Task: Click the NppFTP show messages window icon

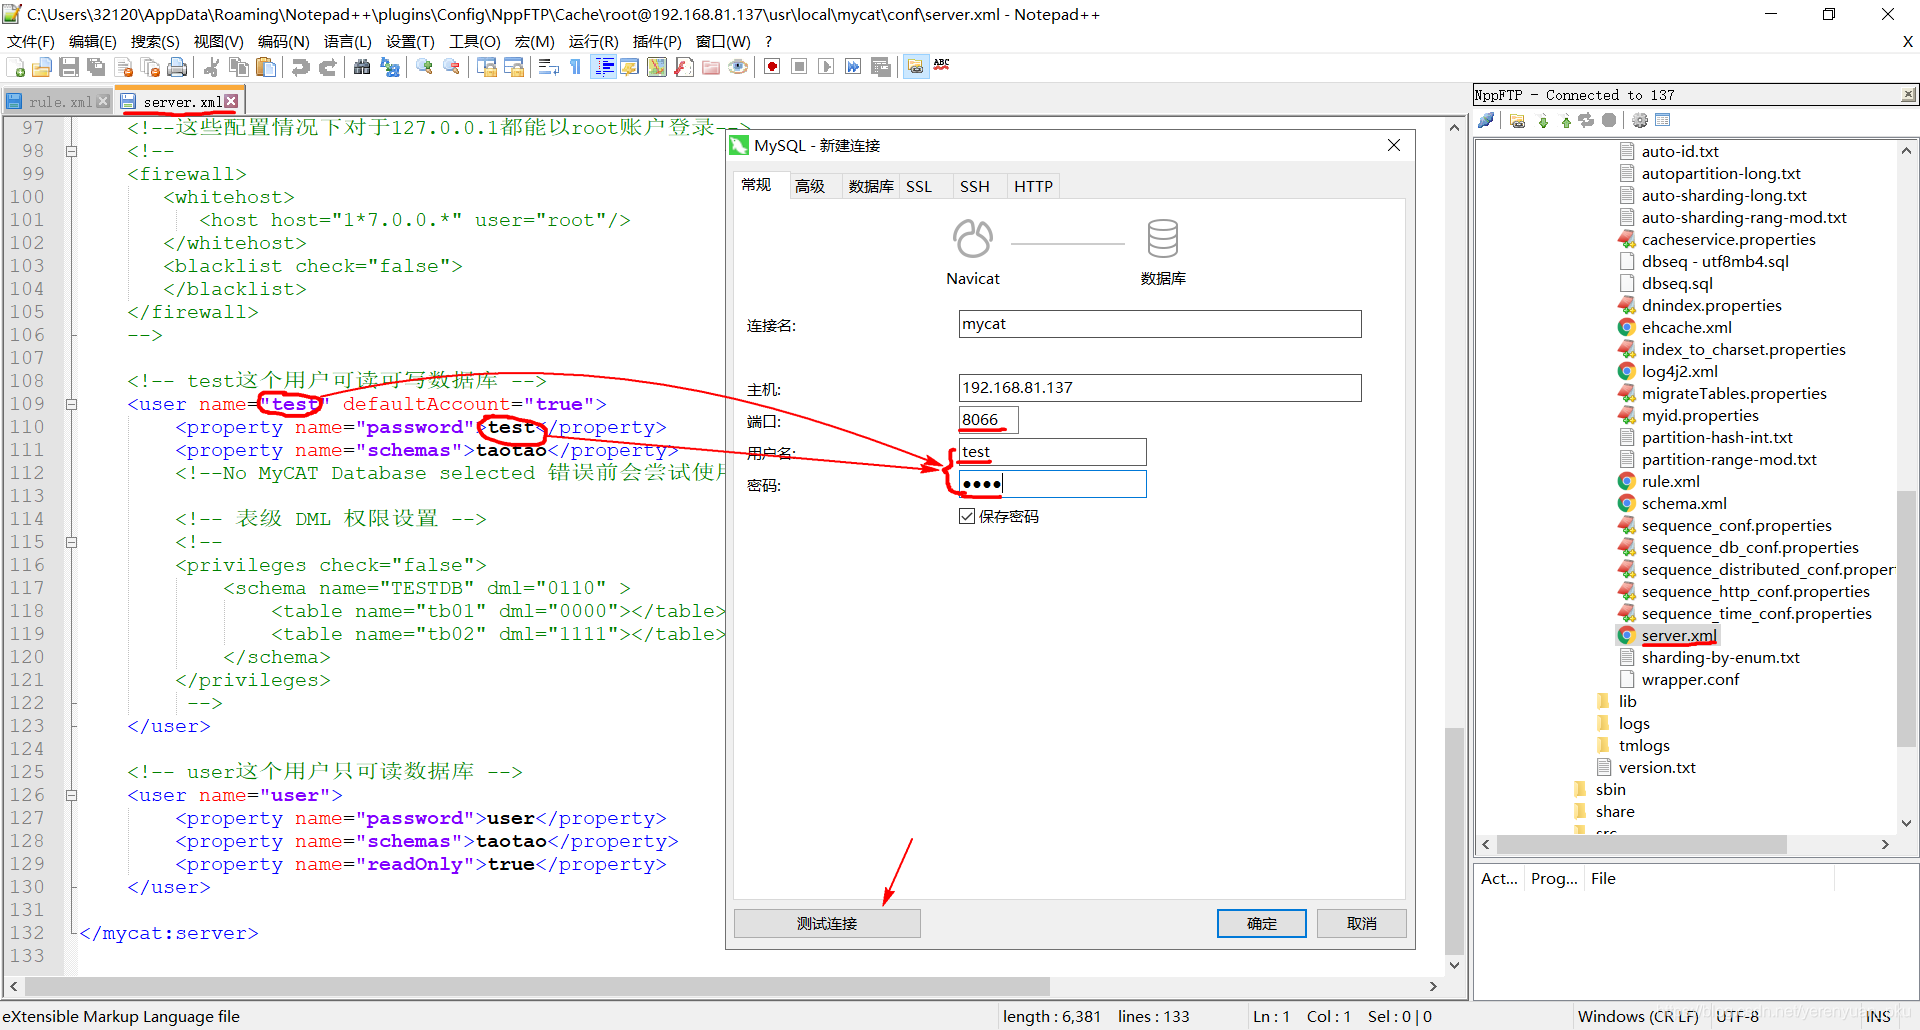Action: click(1663, 121)
